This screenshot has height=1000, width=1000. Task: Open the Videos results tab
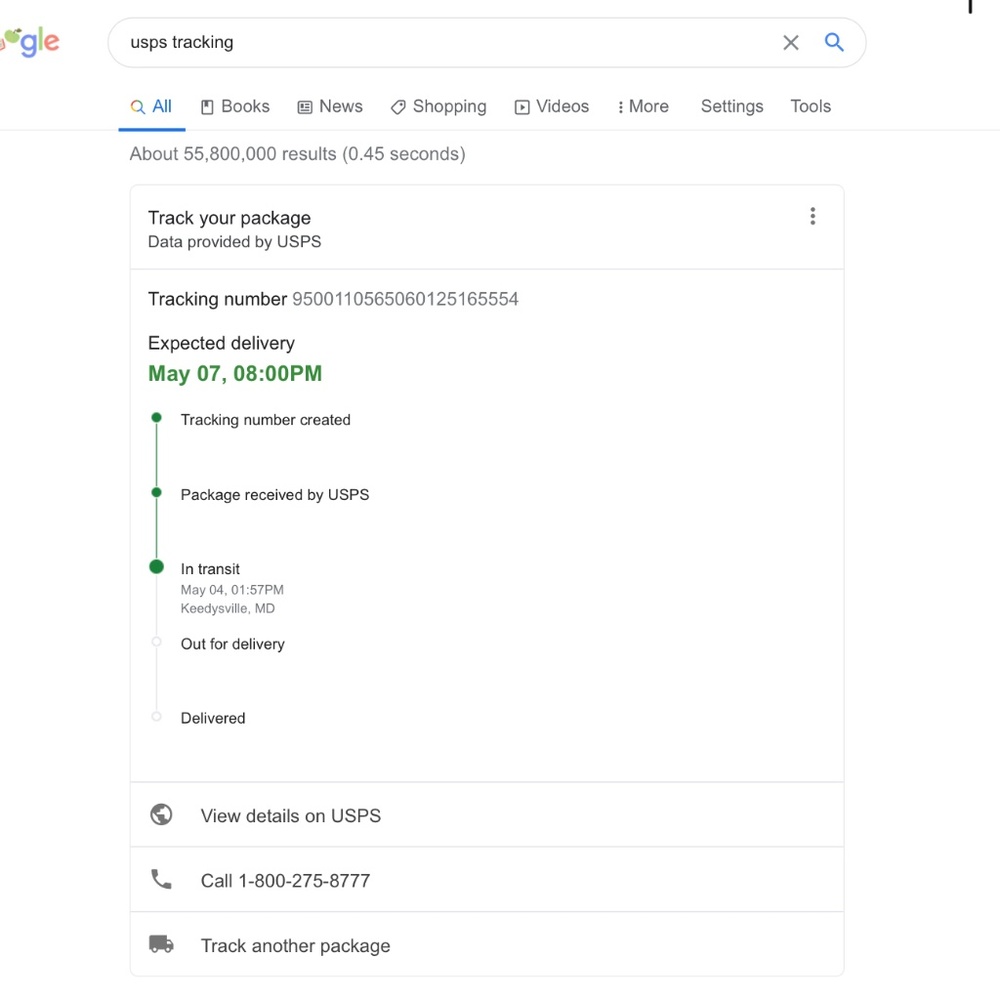(x=552, y=107)
